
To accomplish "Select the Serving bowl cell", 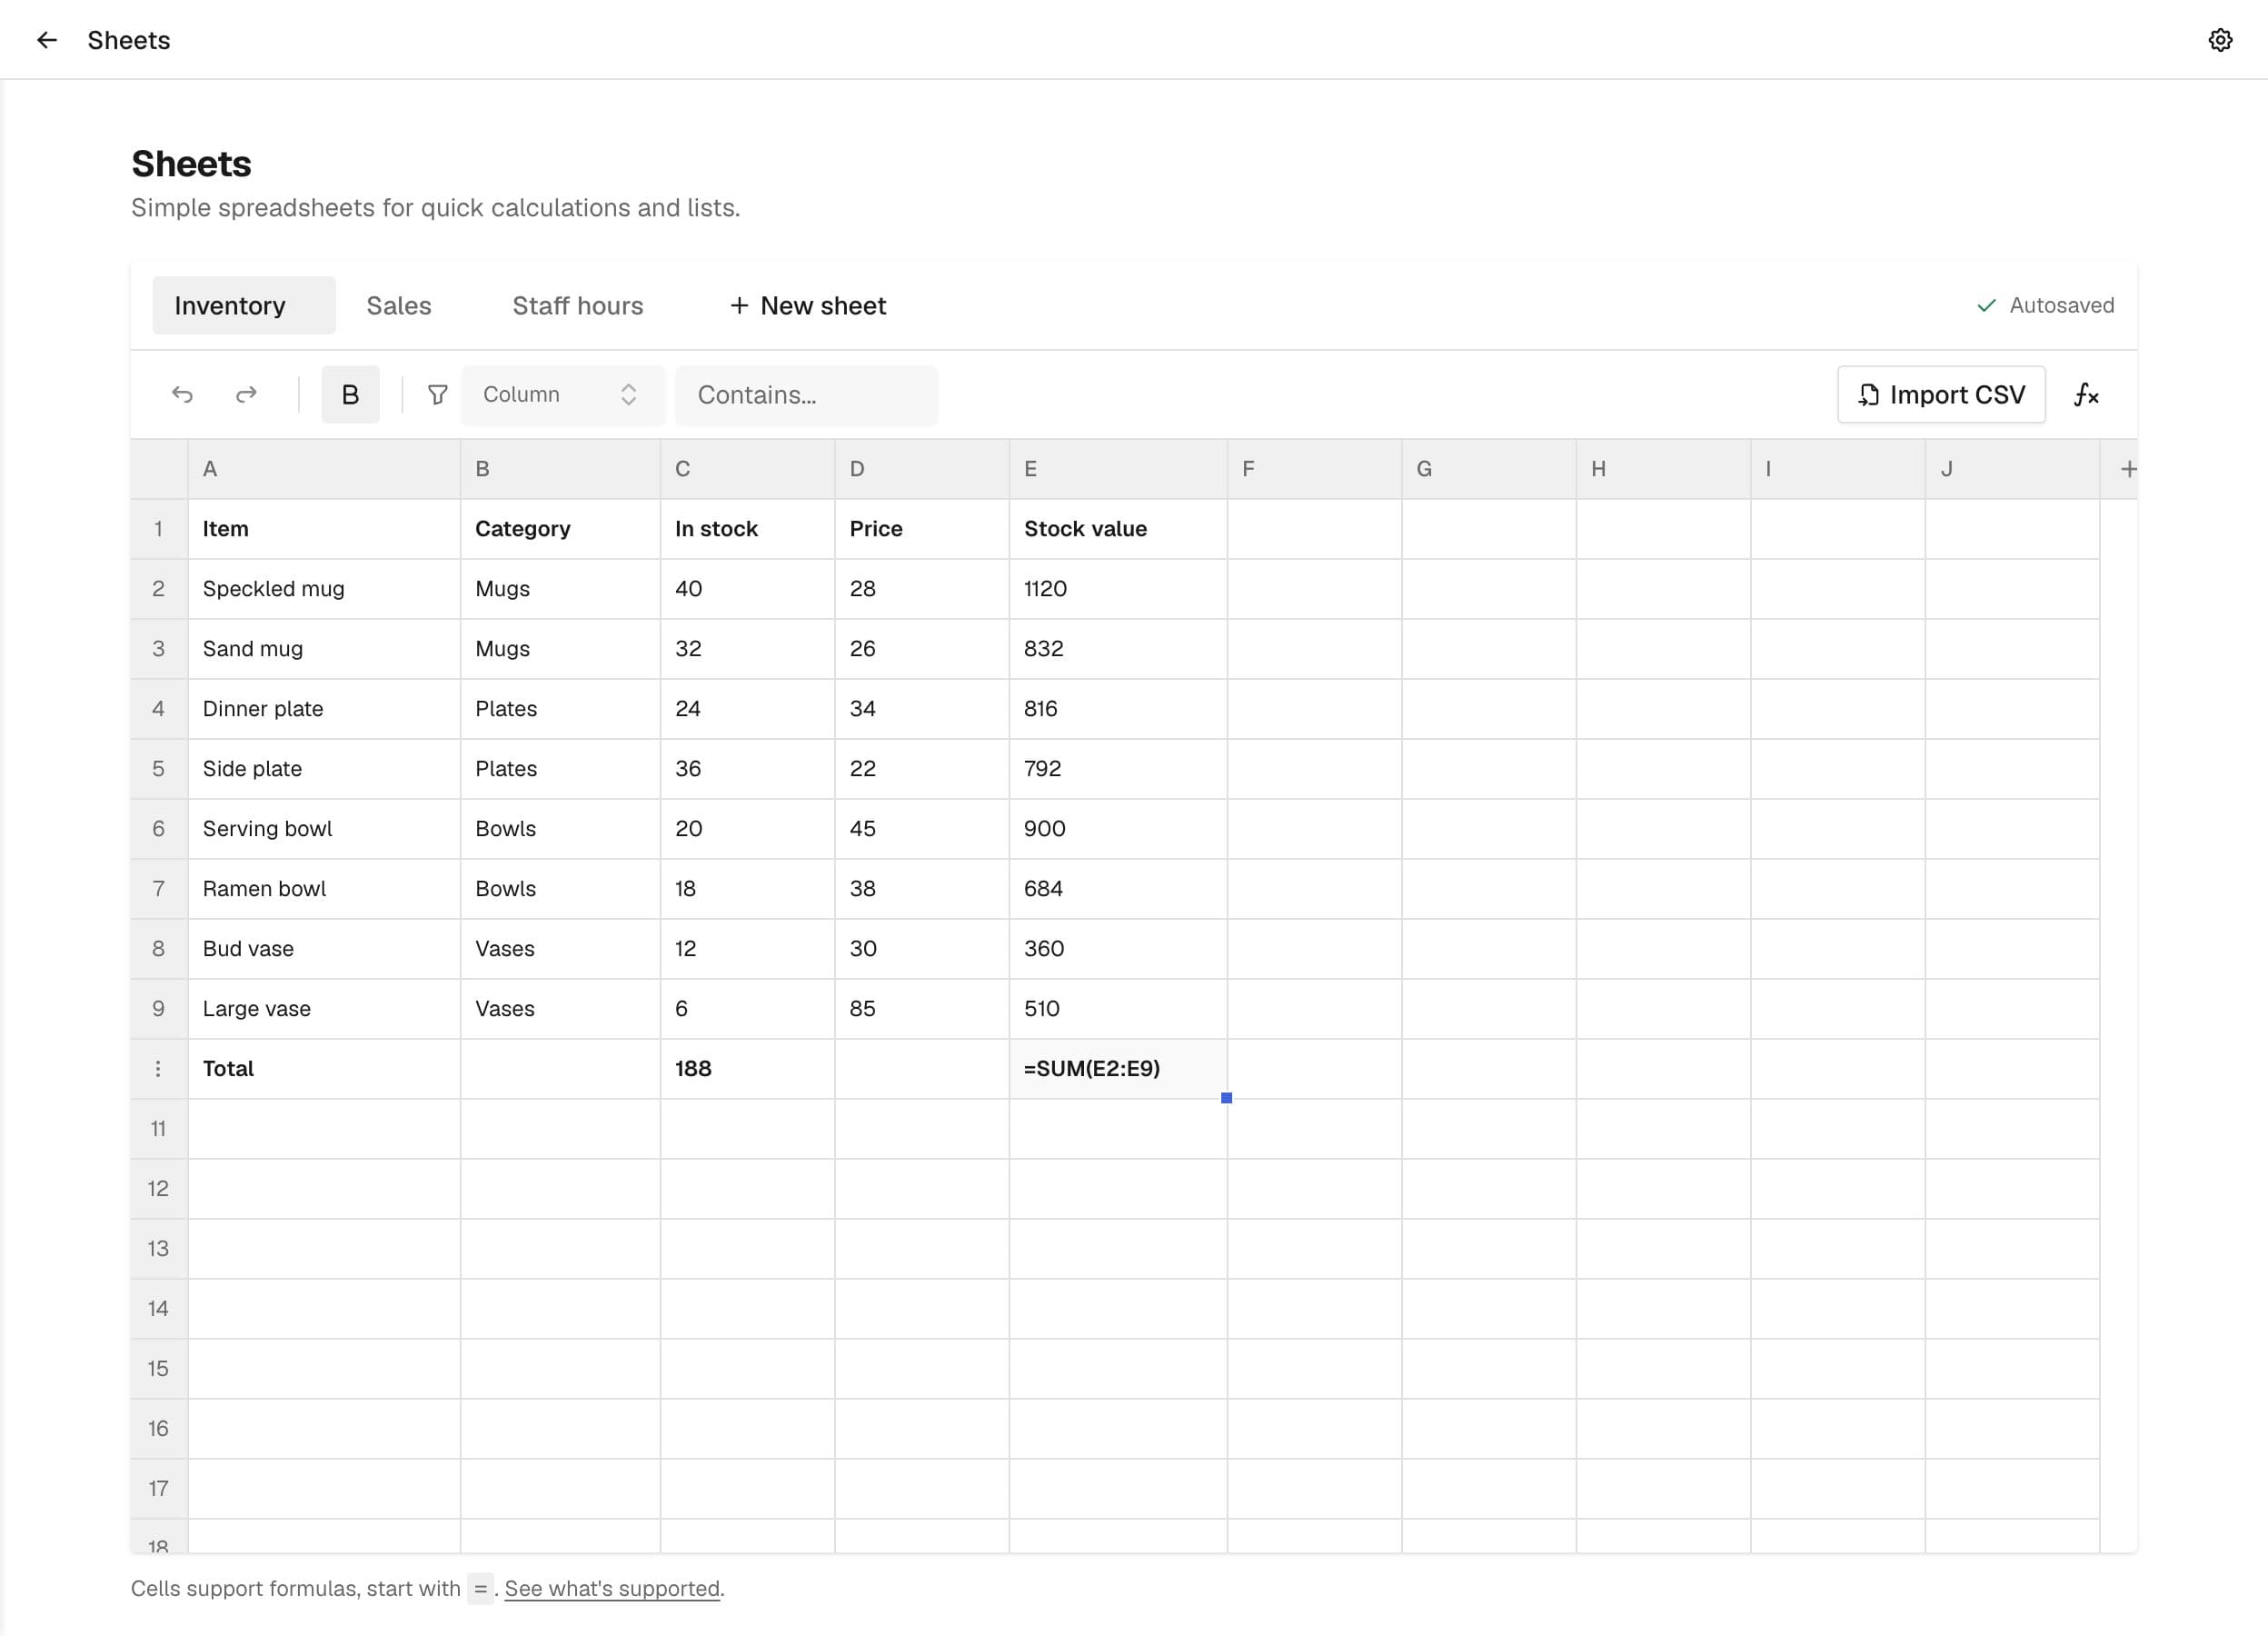I will [324, 829].
